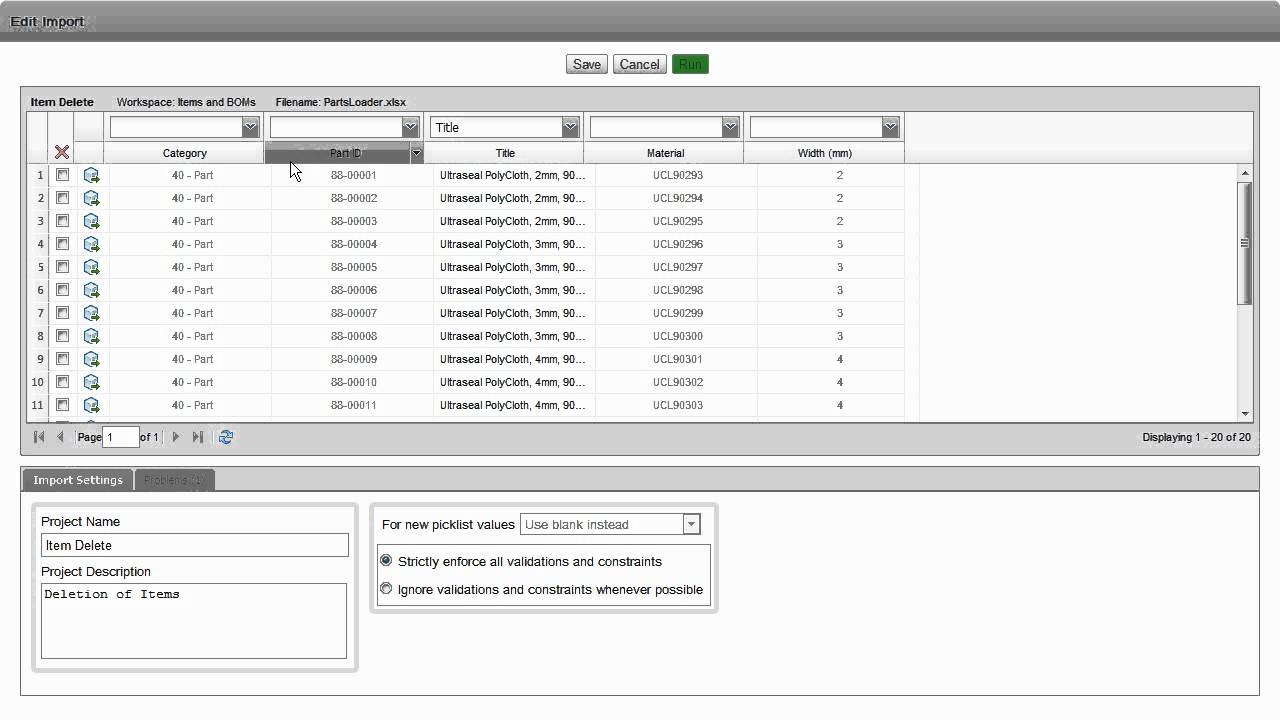The image size is (1280, 720).
Task: Select Strictly enforce all validations radio
Action: point(386,561)
